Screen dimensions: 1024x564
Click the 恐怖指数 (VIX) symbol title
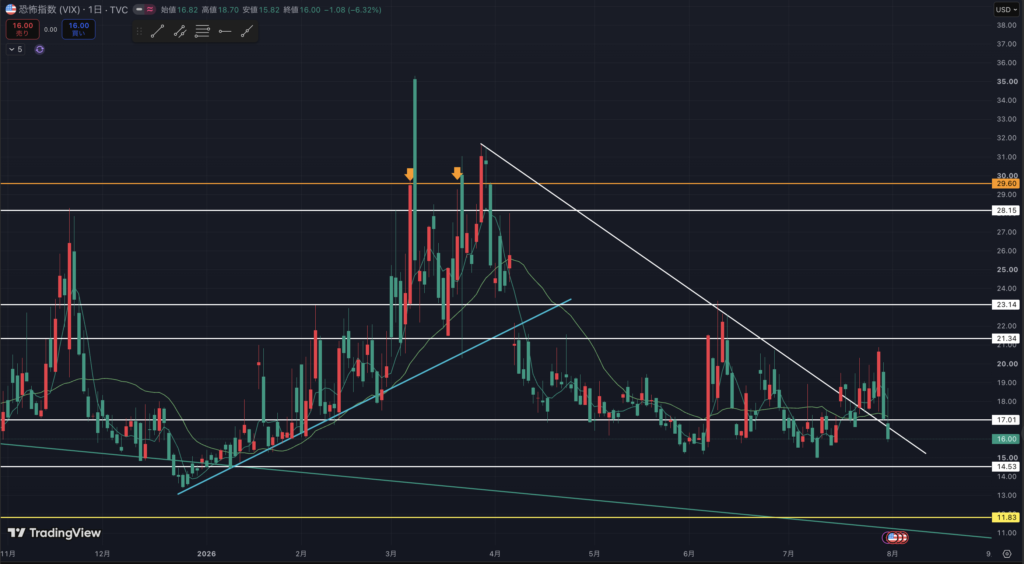coord(46,10)
